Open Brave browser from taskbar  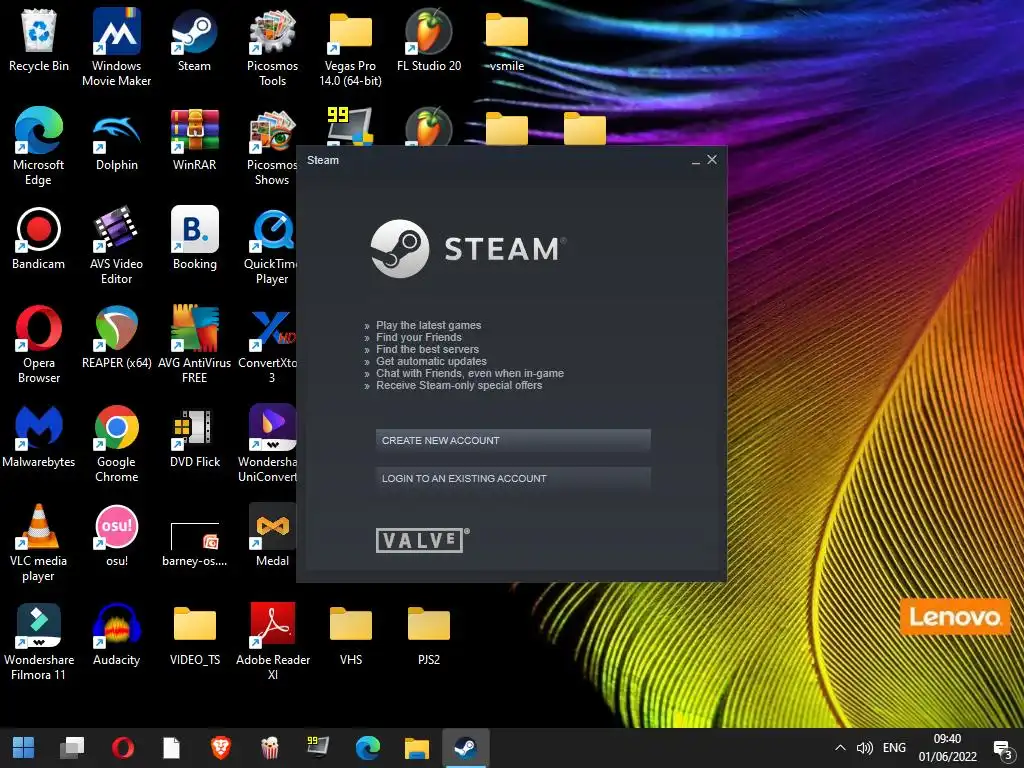(x=220, y=748)
